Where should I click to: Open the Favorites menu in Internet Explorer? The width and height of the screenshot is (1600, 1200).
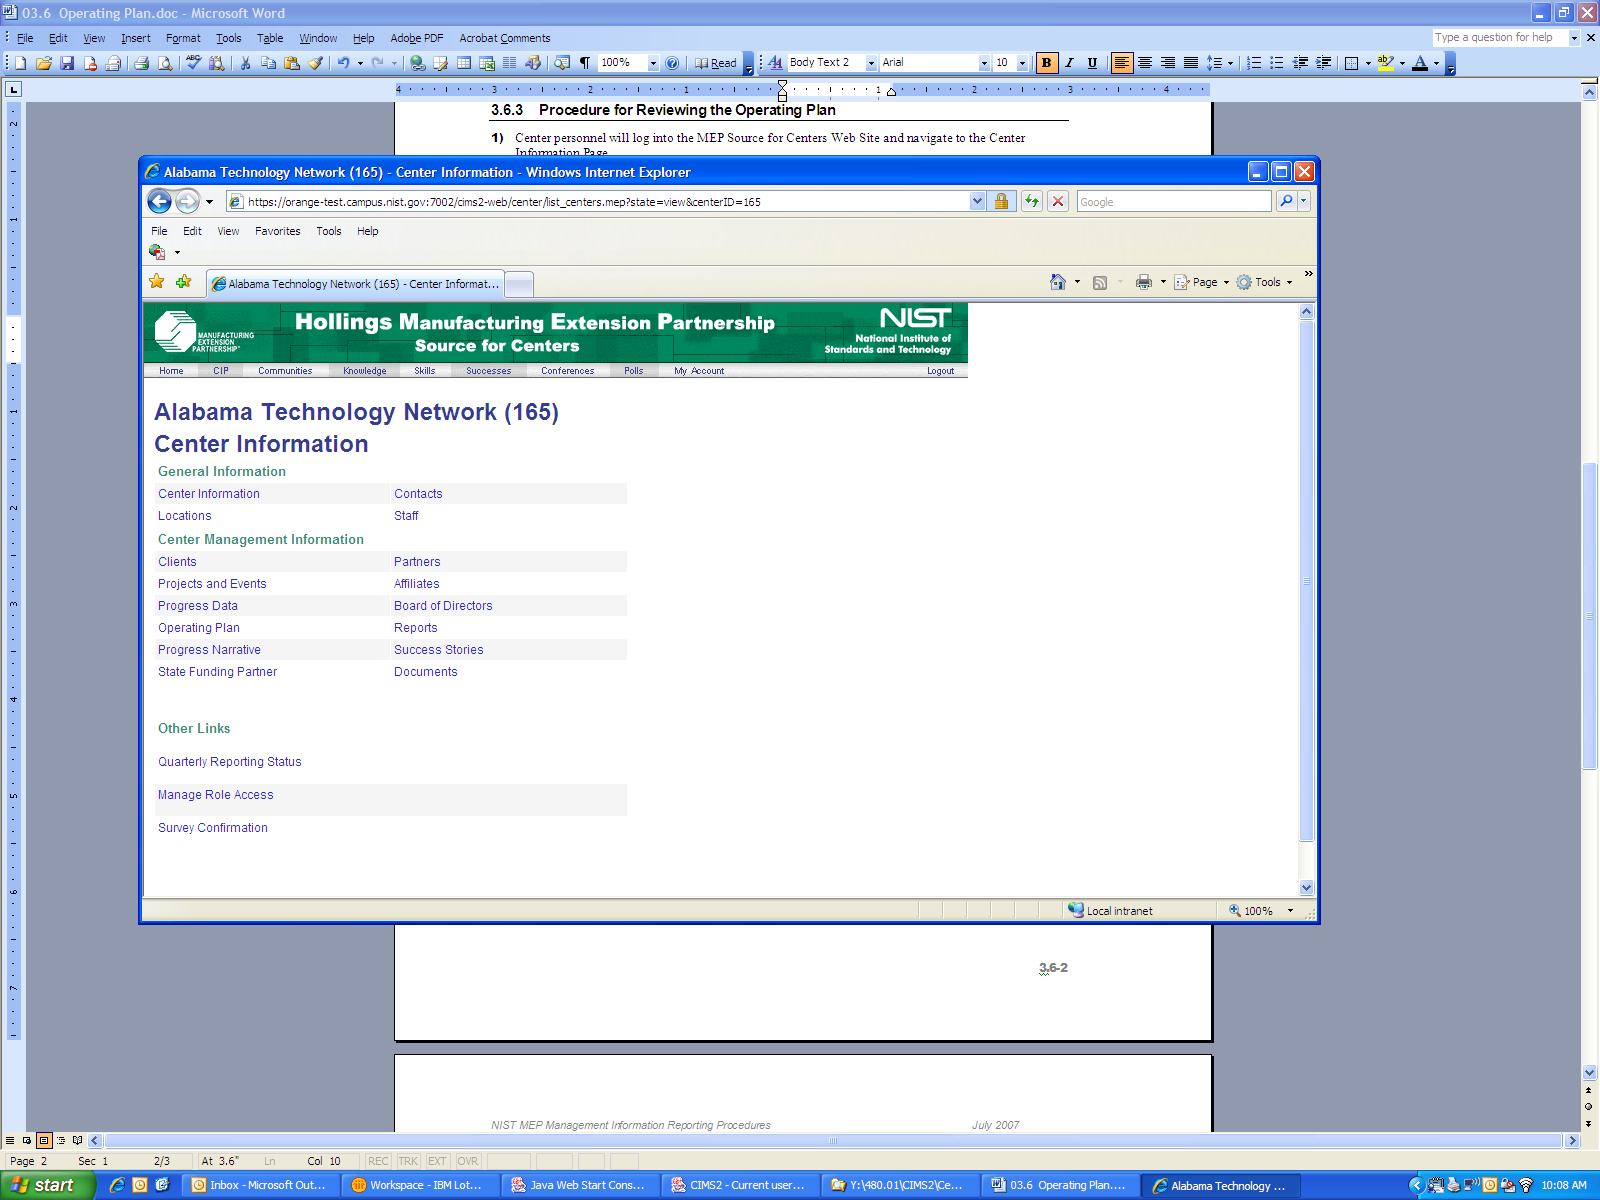point(278,231)
